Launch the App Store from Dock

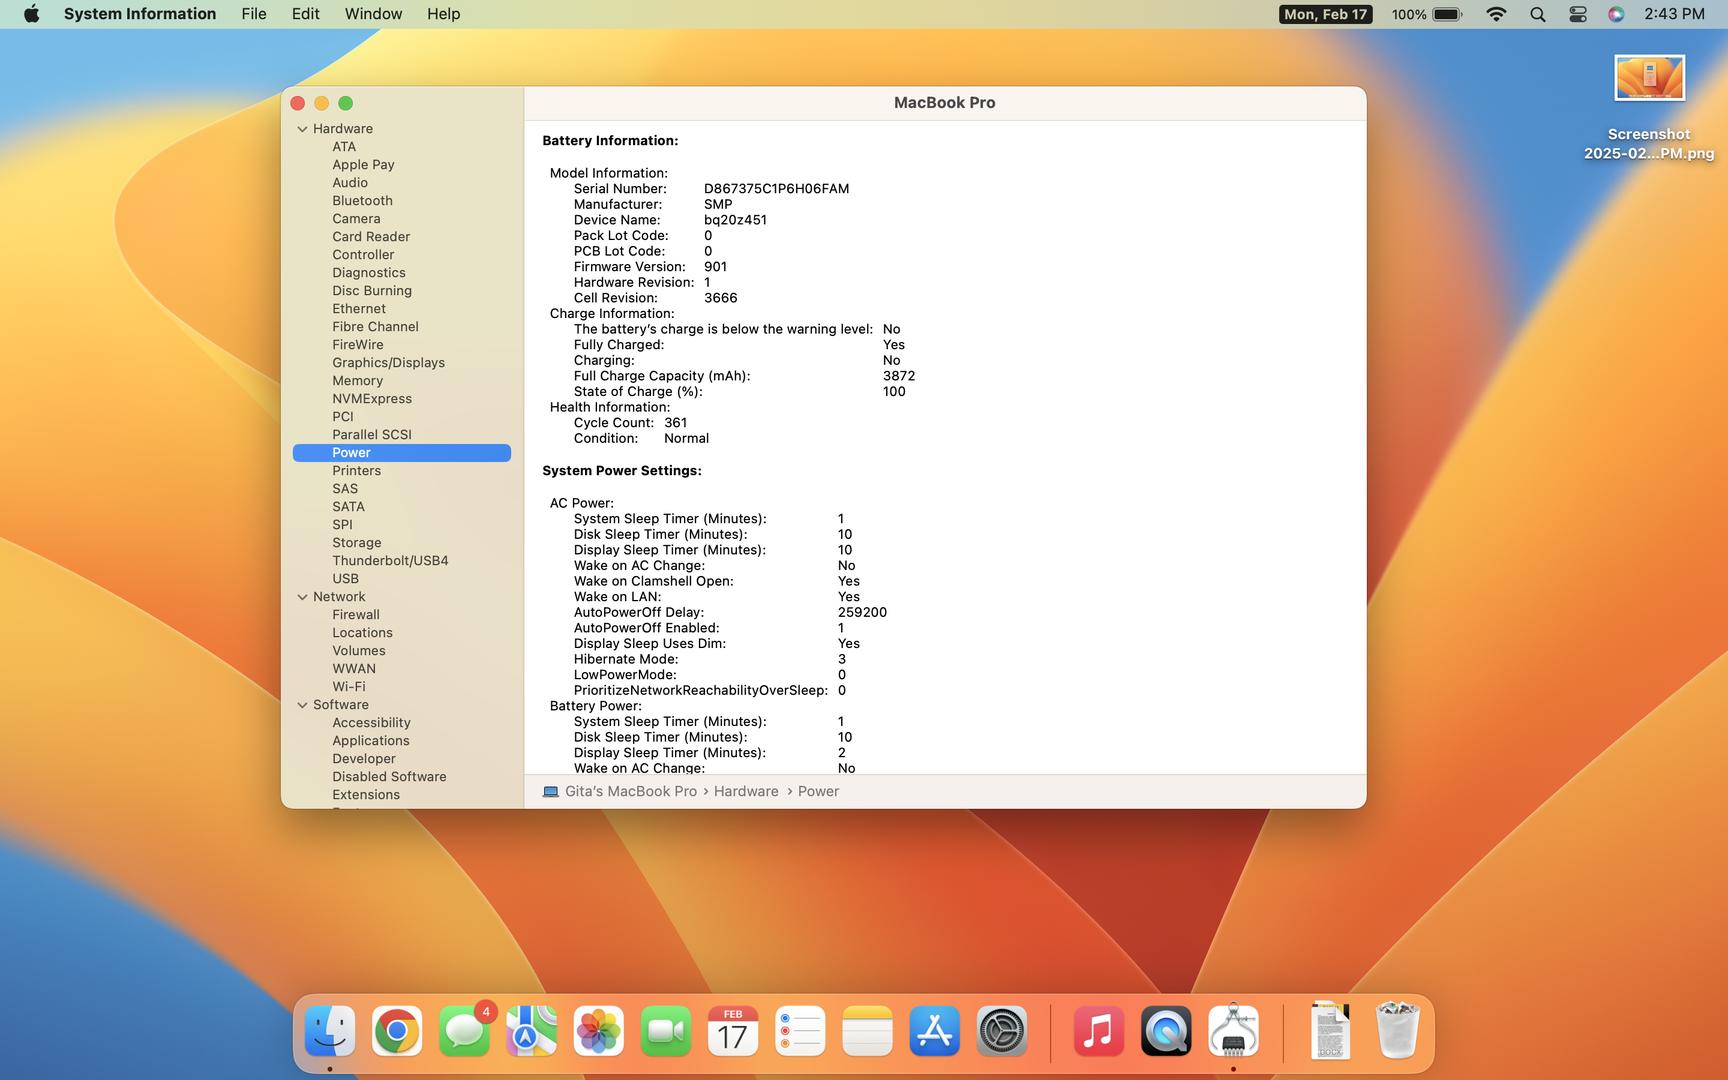934,1031
